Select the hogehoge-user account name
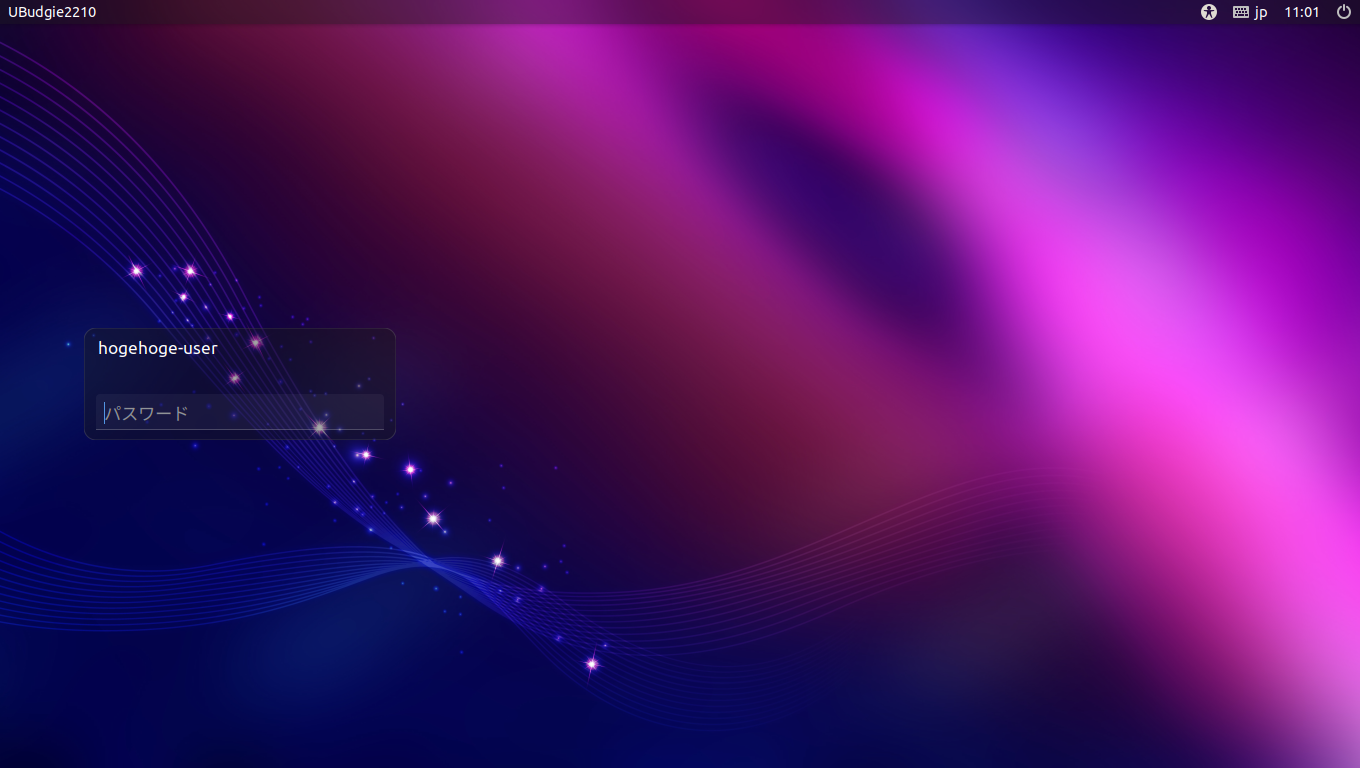1360x768 pixels. pyautogui.click(x=158, y=348)
